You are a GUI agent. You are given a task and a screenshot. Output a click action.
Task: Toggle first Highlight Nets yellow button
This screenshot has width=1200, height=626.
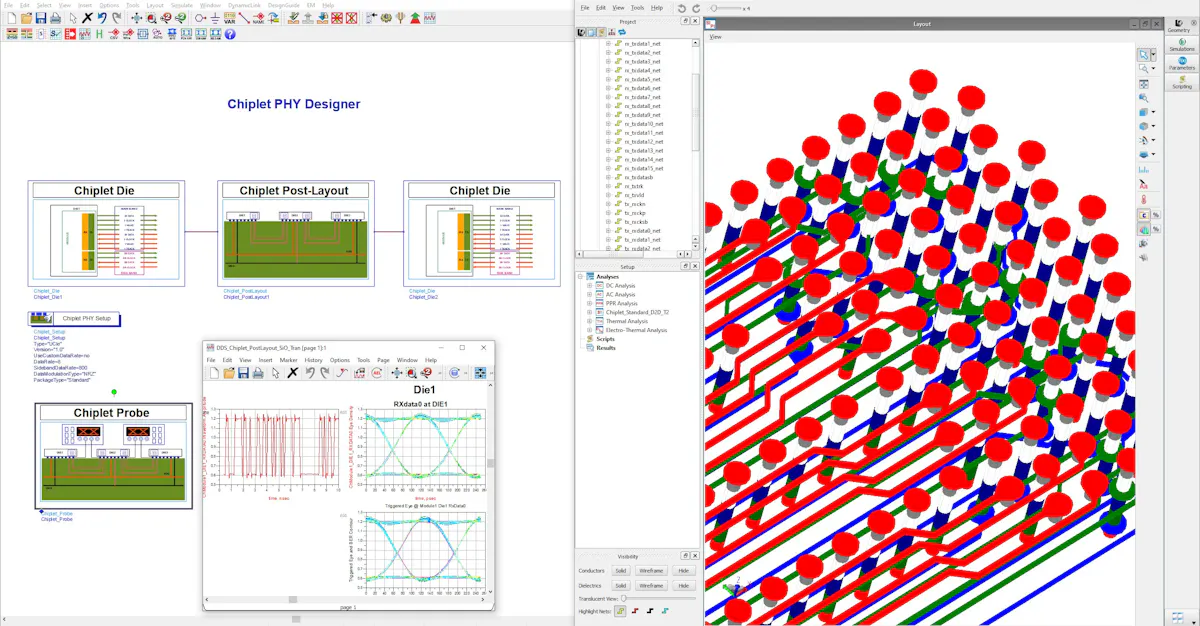[x=620, y=611]
